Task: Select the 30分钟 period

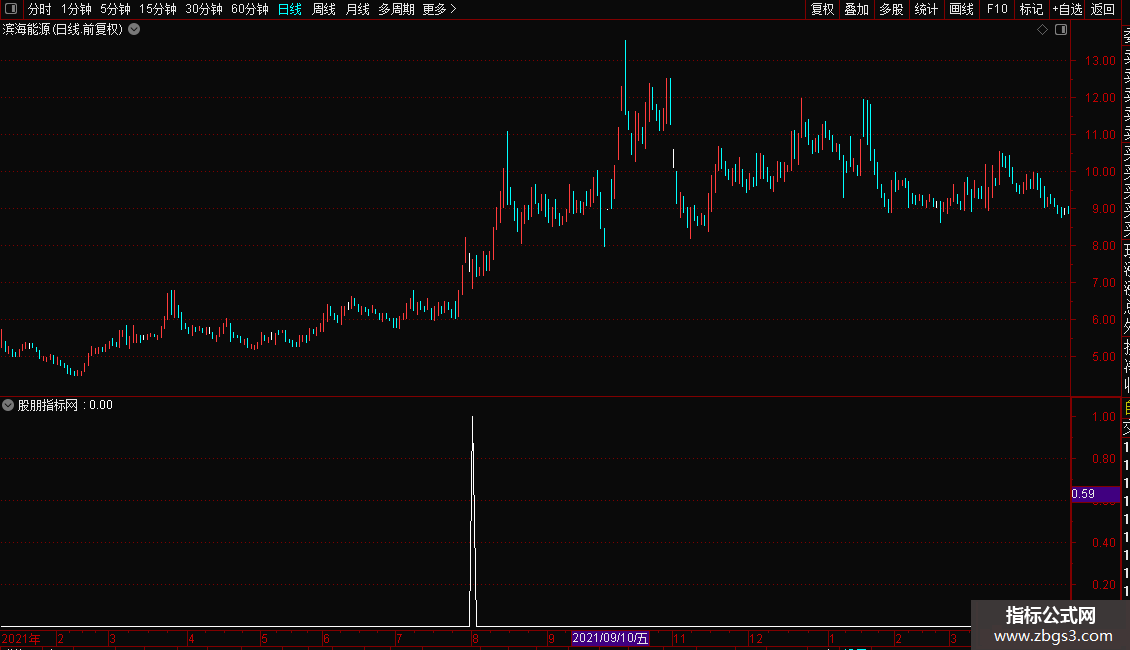Action: point(204,9)
